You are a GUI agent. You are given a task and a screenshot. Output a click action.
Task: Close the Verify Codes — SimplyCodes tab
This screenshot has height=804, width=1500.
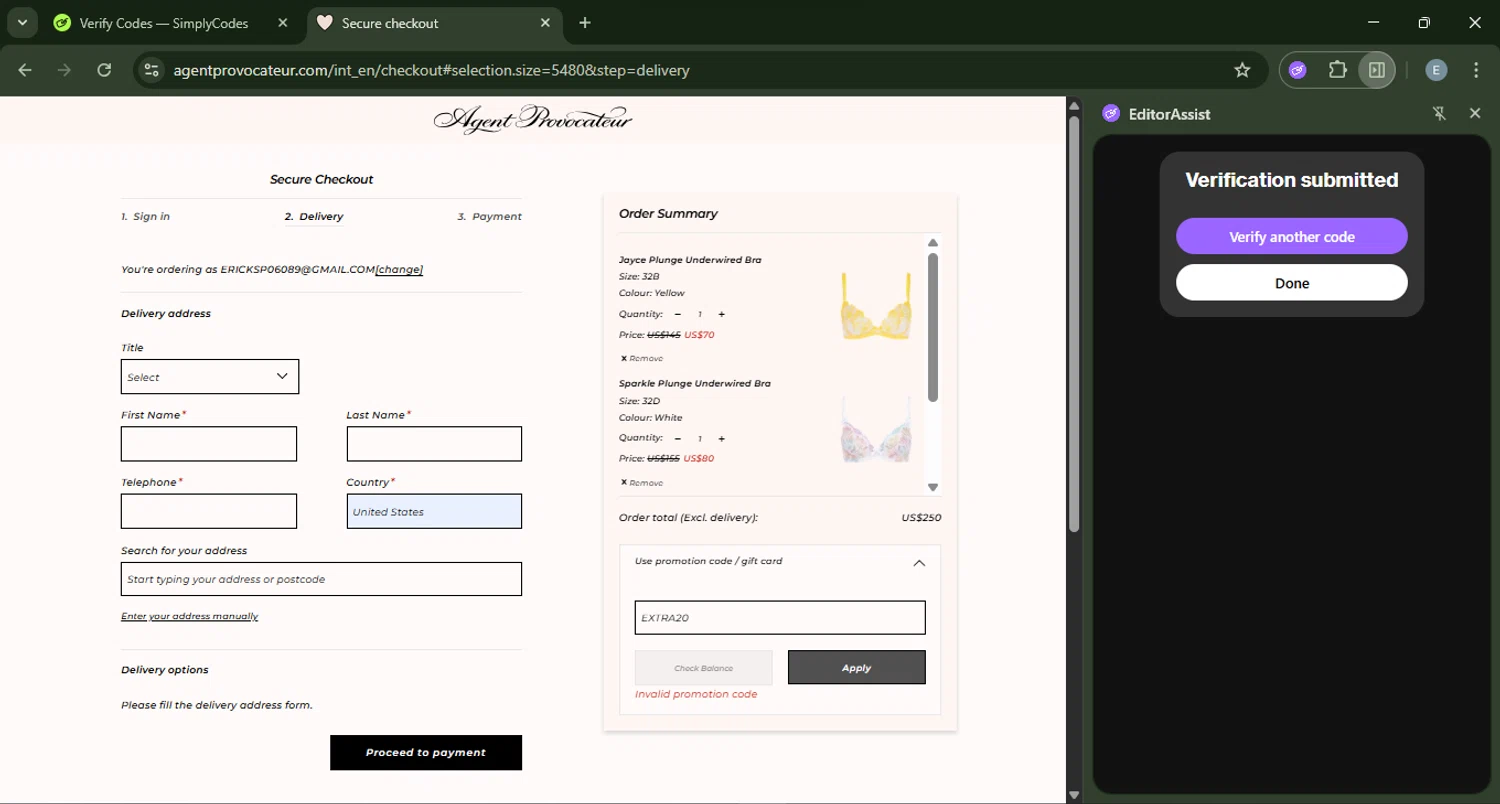click(x=283, y=23)
